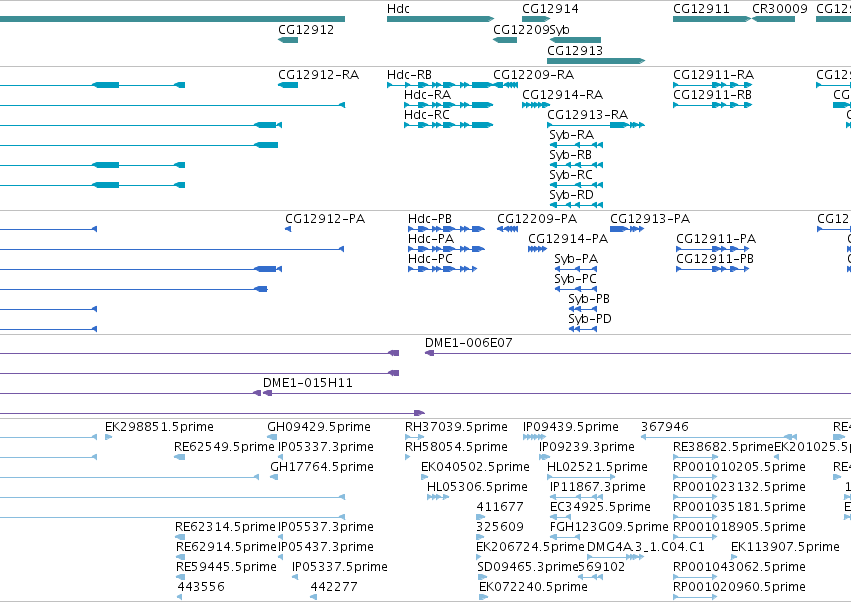
Task: Click the CG12912 gene label
Action: (306, 29)
